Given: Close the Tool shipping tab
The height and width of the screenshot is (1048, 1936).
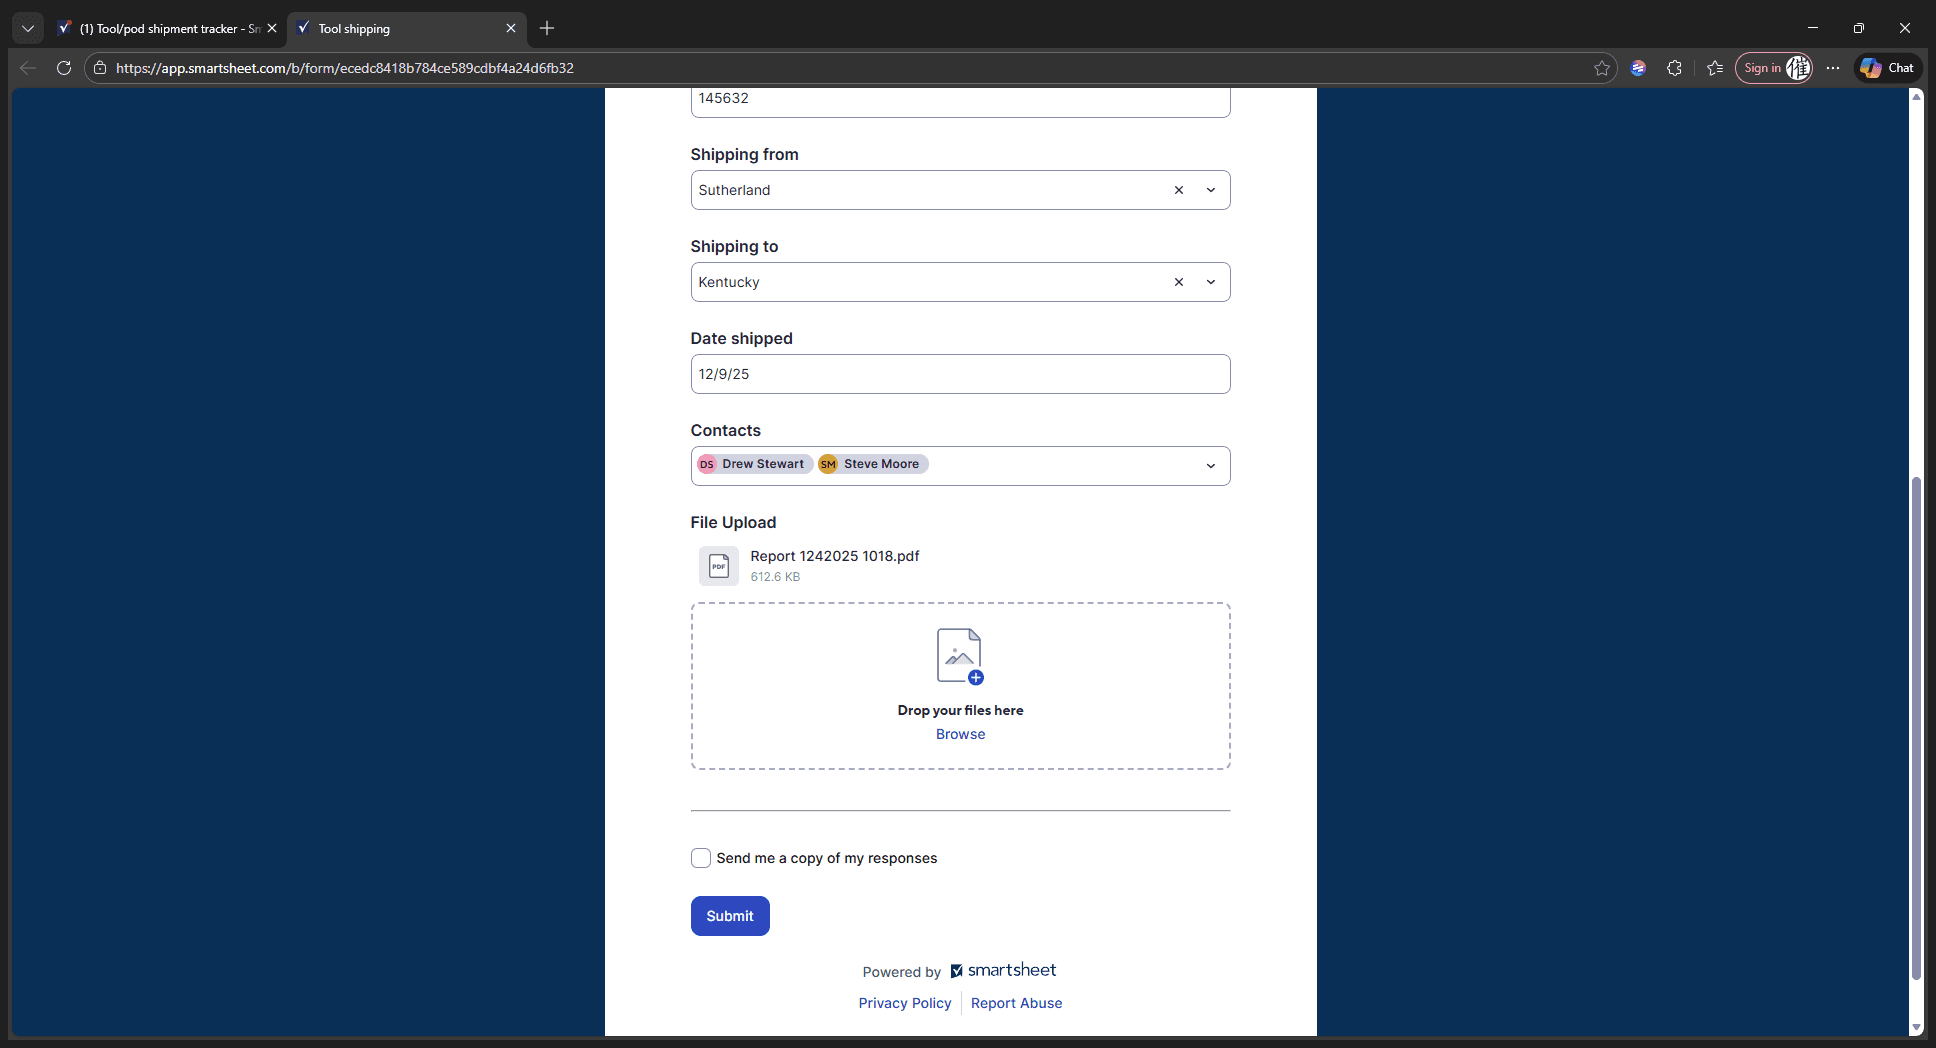Looking at the screenshot, I should tap(511, 28).
